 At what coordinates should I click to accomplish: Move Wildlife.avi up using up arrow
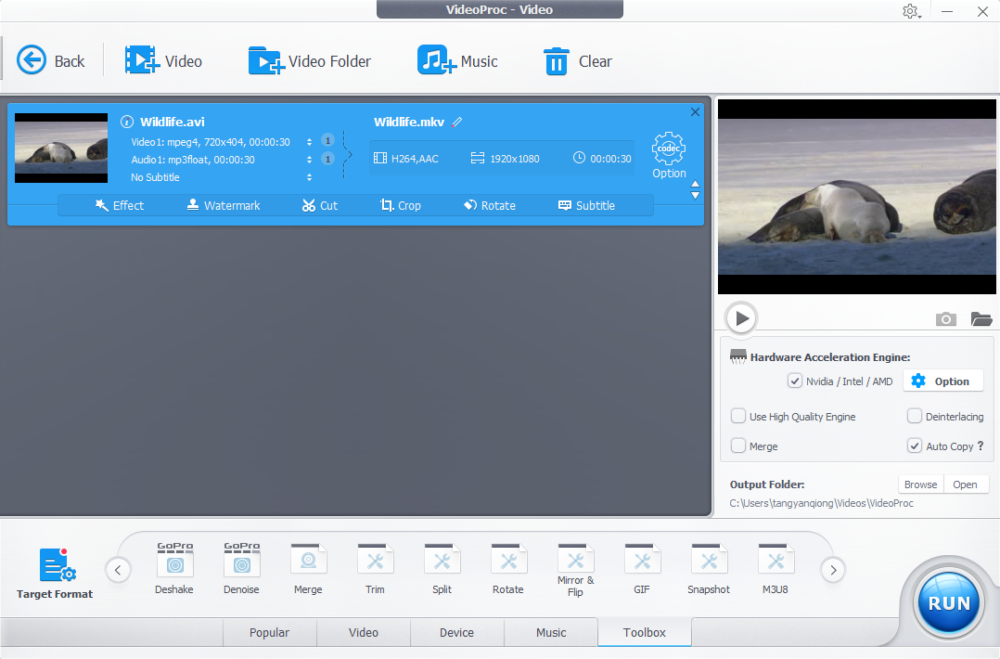click(x=695, y=184)
